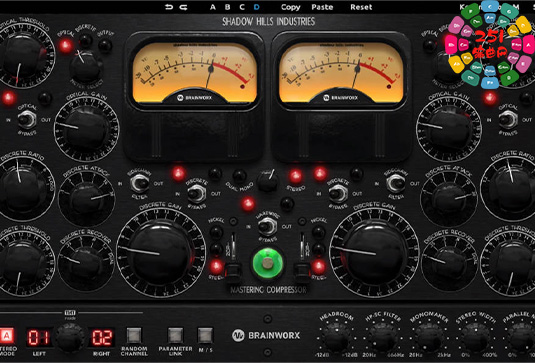Click the left channel Discrete Recover knob
535x363 pixels.
click(86, 263)
